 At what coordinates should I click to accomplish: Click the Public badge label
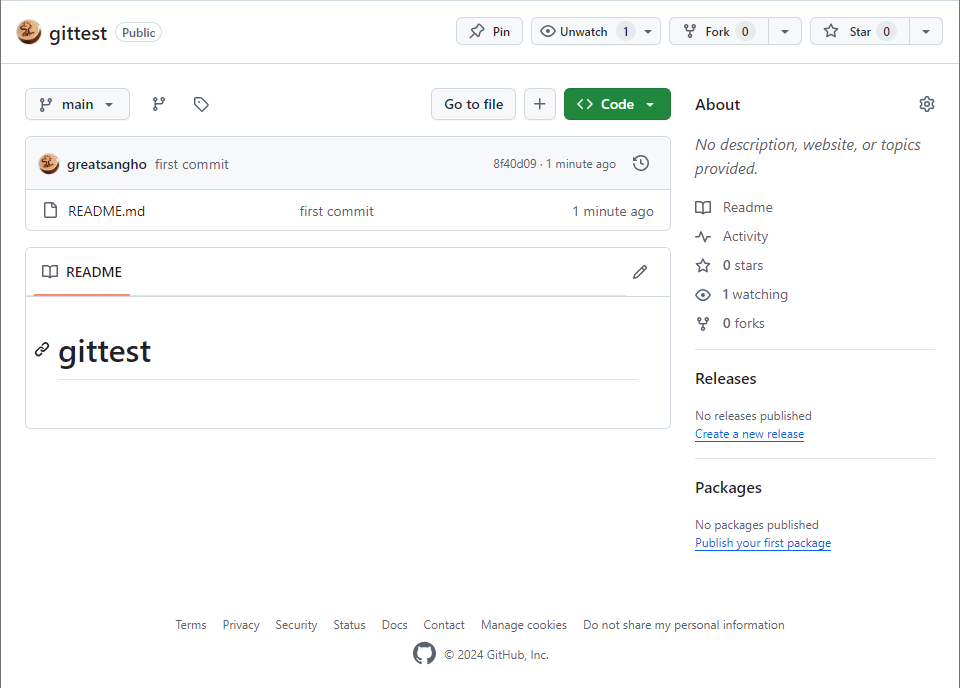click(x=138, y=32)
